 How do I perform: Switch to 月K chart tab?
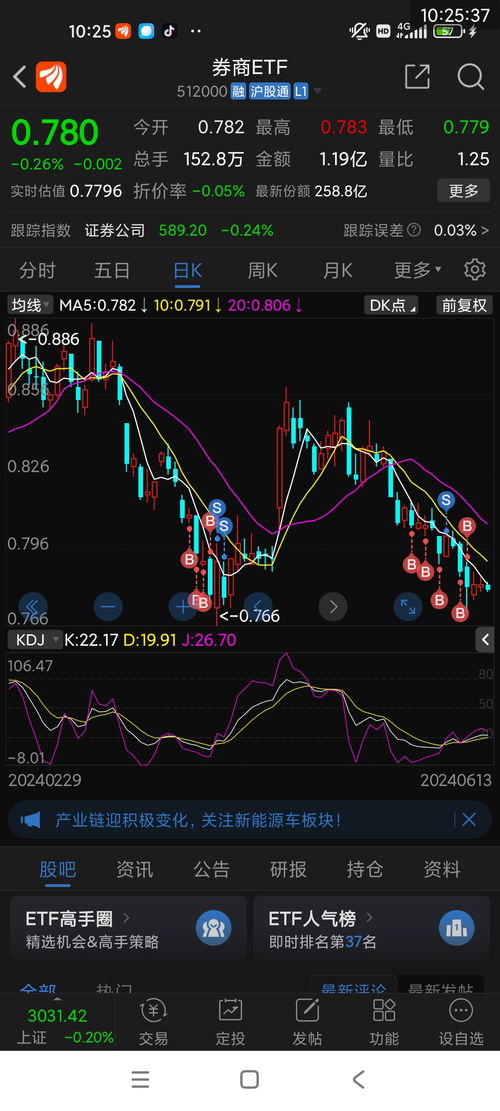(x=337, y=270)
